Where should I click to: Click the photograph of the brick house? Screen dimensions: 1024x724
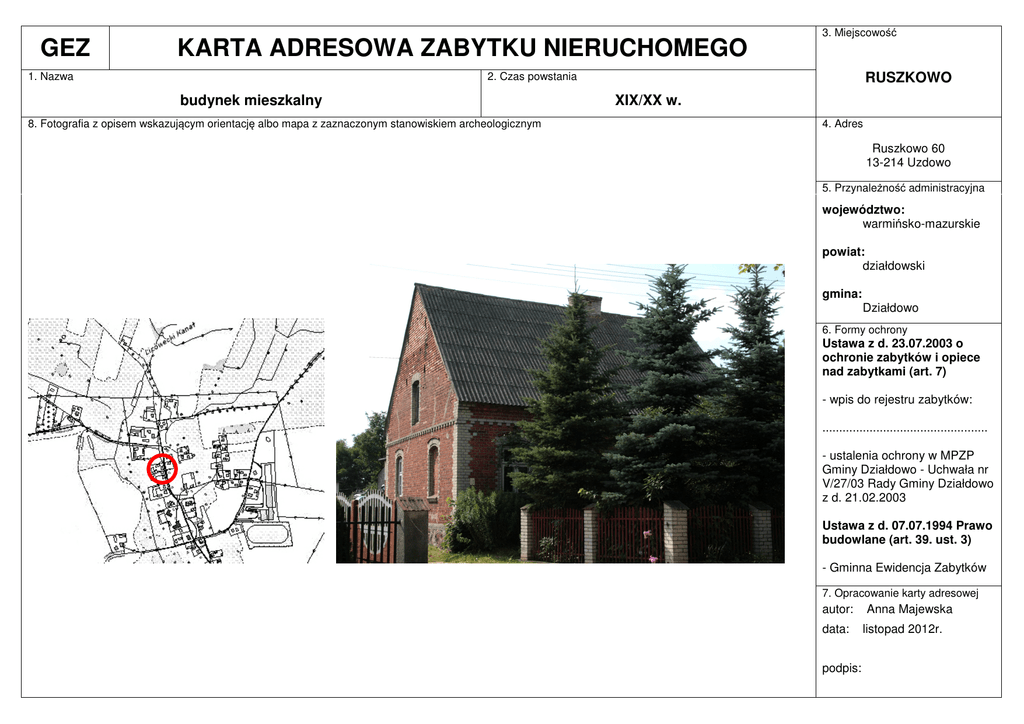click(560, 413)
